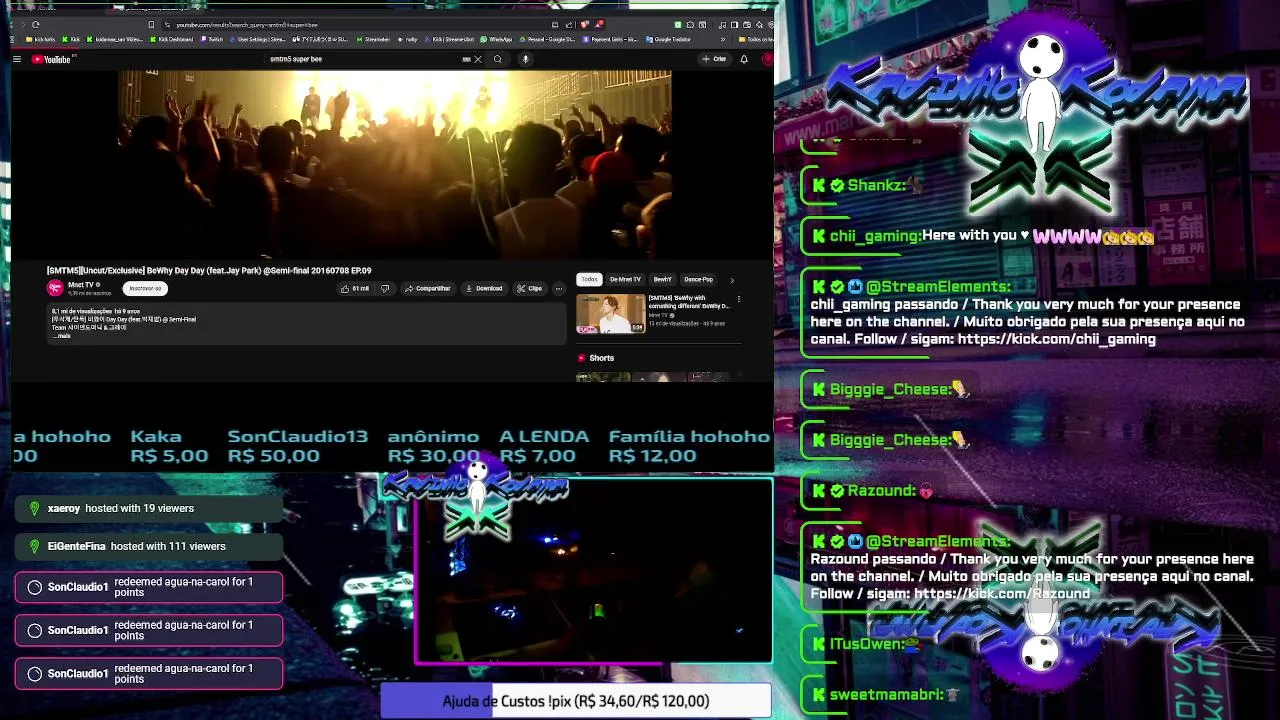1280x720 pixels.
Task: Subscribe with the Inscrever-se button
Action: (x=145, y=288)
